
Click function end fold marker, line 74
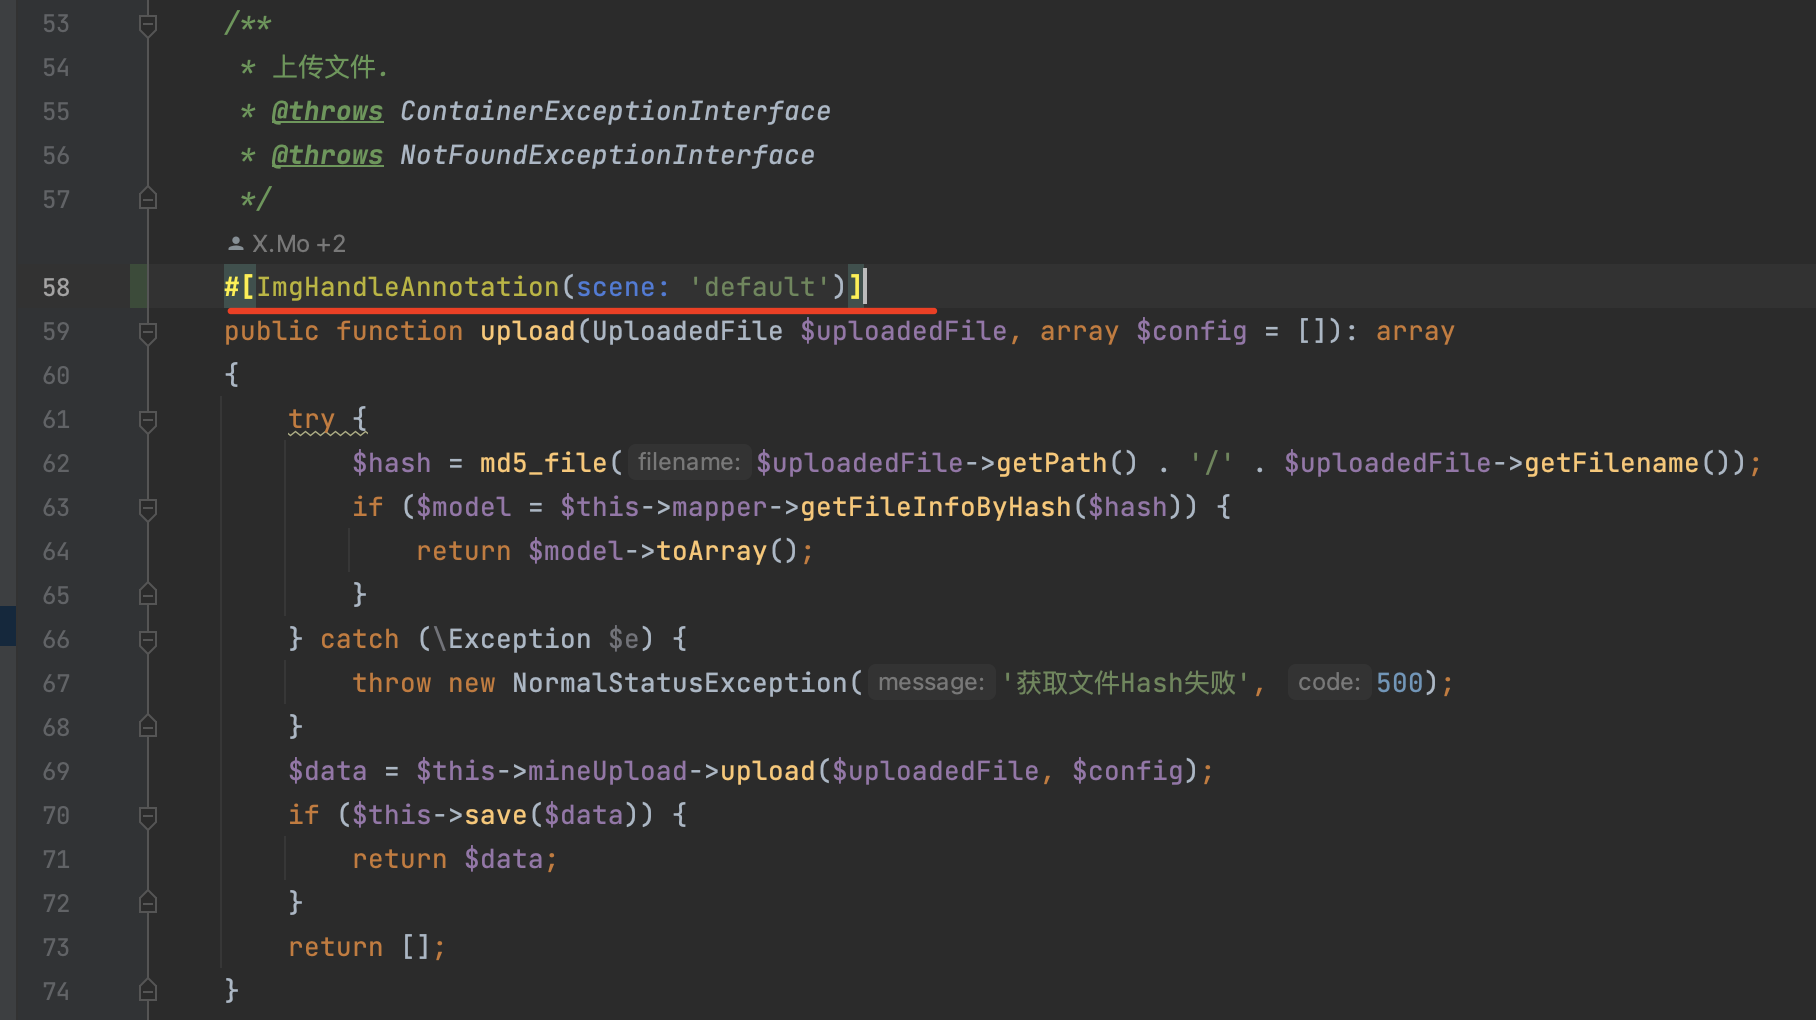pyautogui.click(x=148, y=992)
